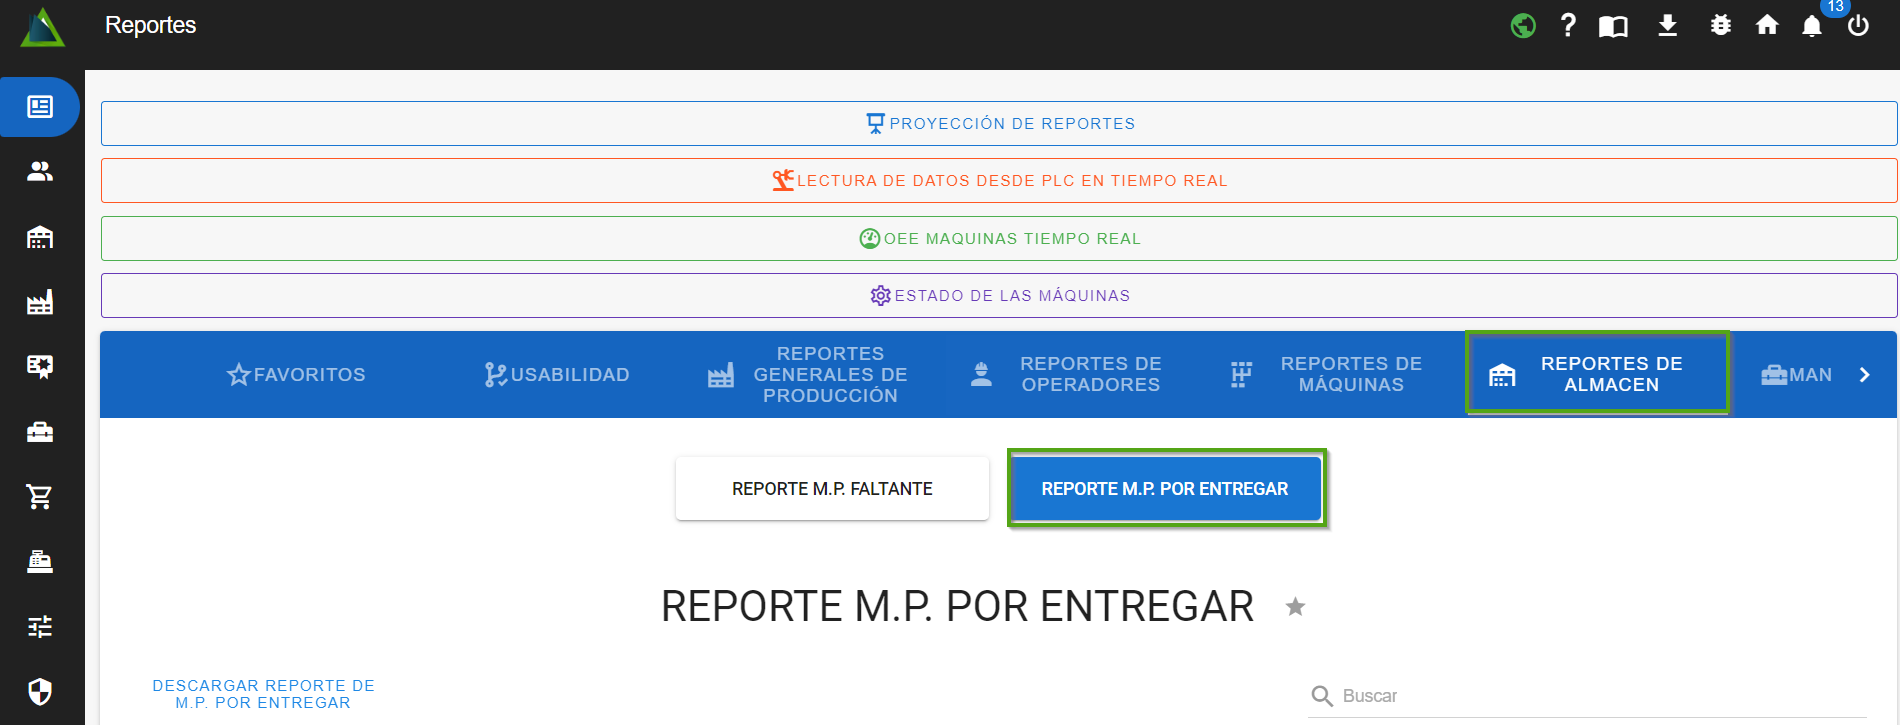Switch to the Favoritos tab

(x=296, y=375)
